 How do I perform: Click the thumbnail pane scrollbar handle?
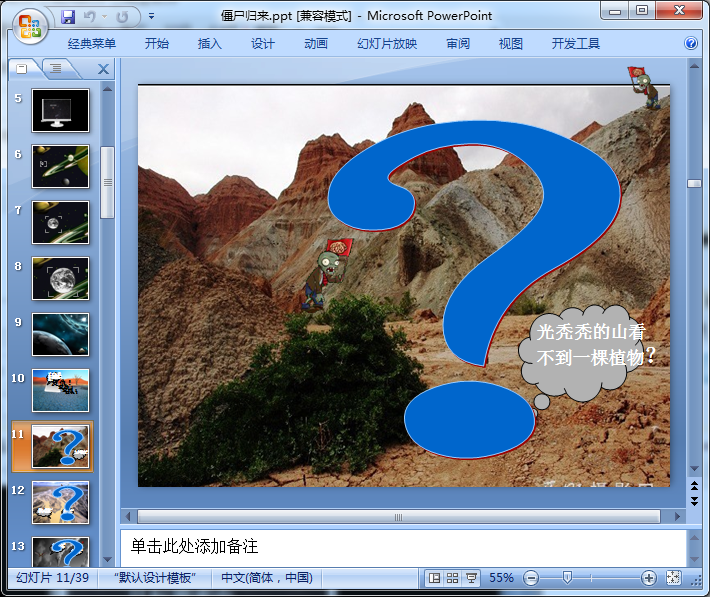coord(107,183)
